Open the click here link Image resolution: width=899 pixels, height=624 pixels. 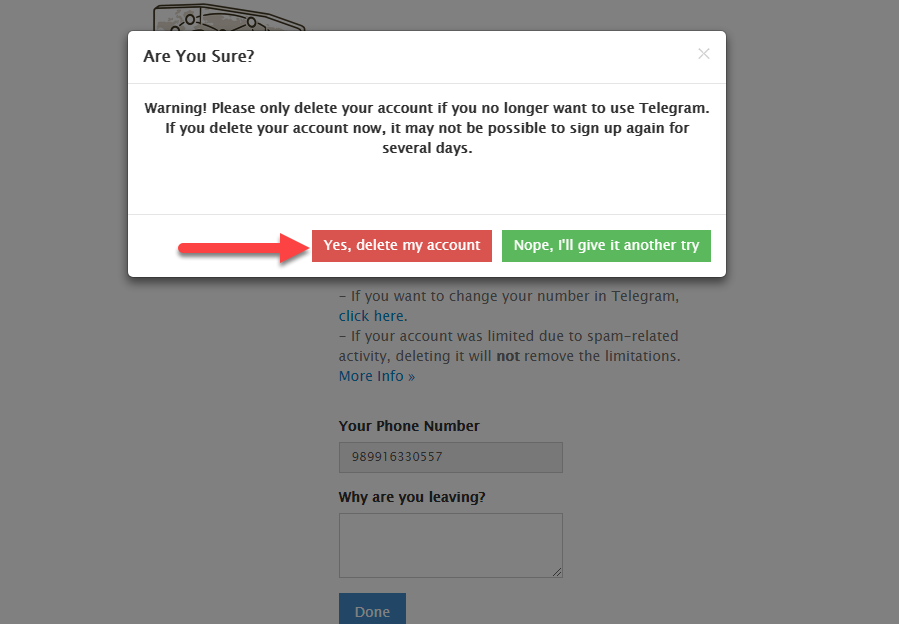click(x=372, y=316)
